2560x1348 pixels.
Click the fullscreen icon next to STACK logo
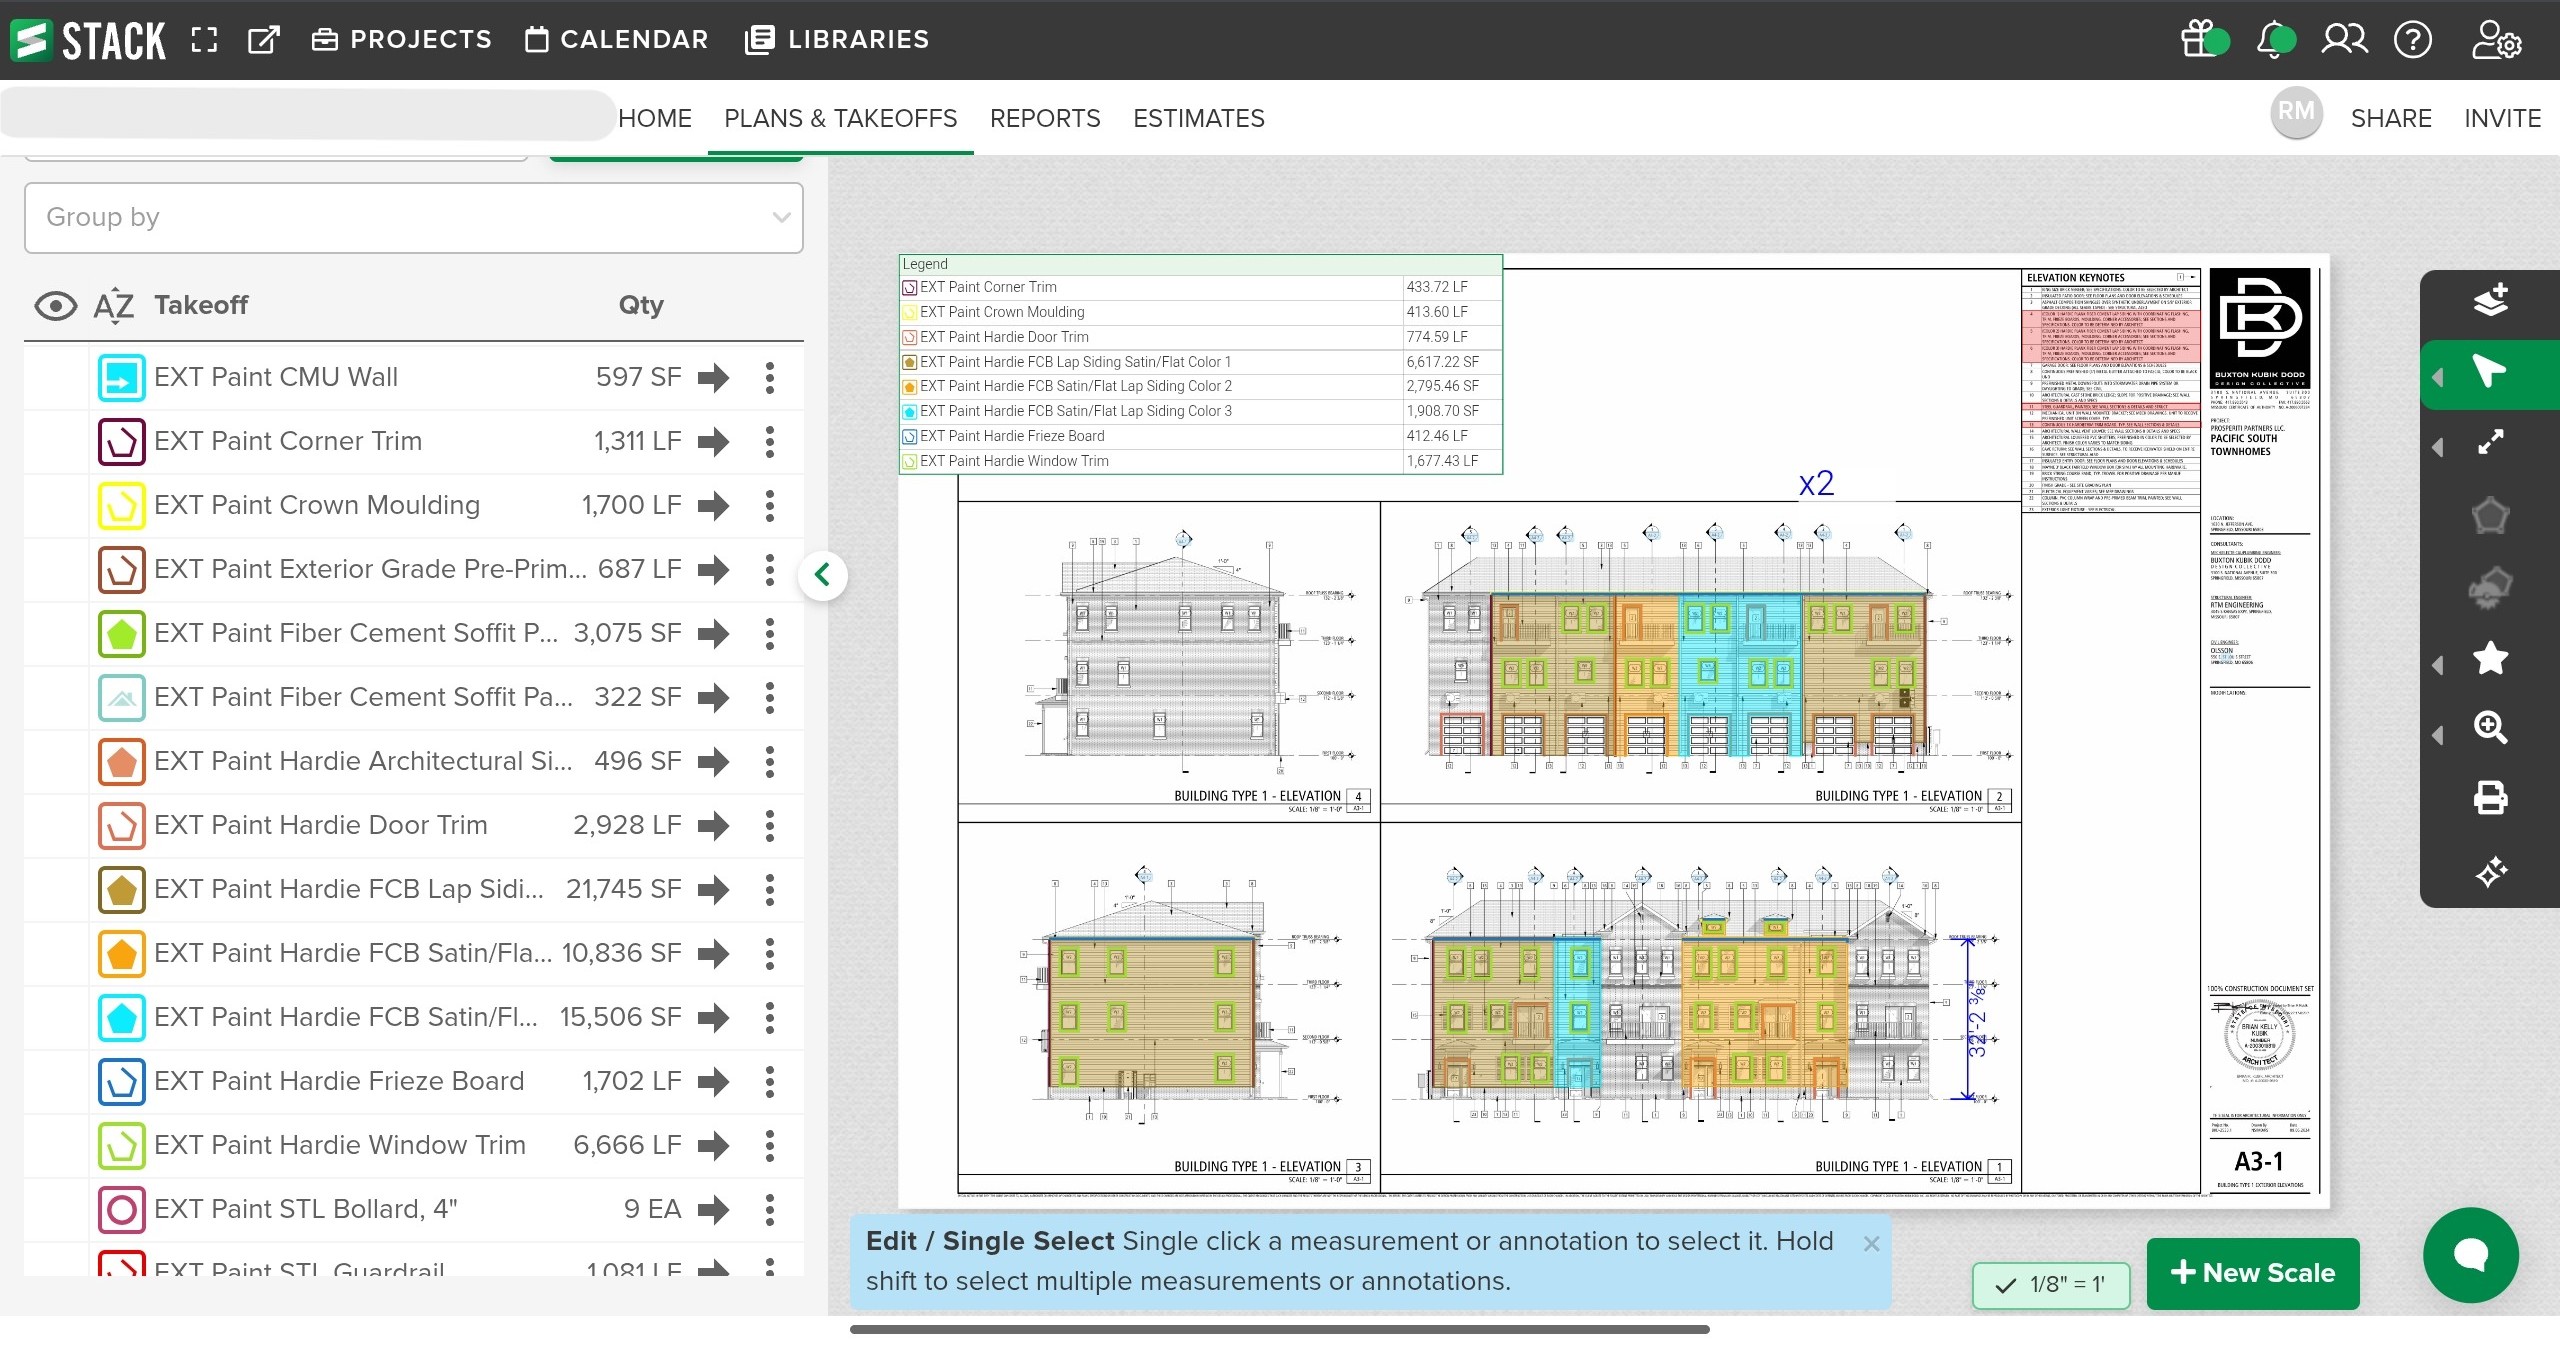[204, 40]
